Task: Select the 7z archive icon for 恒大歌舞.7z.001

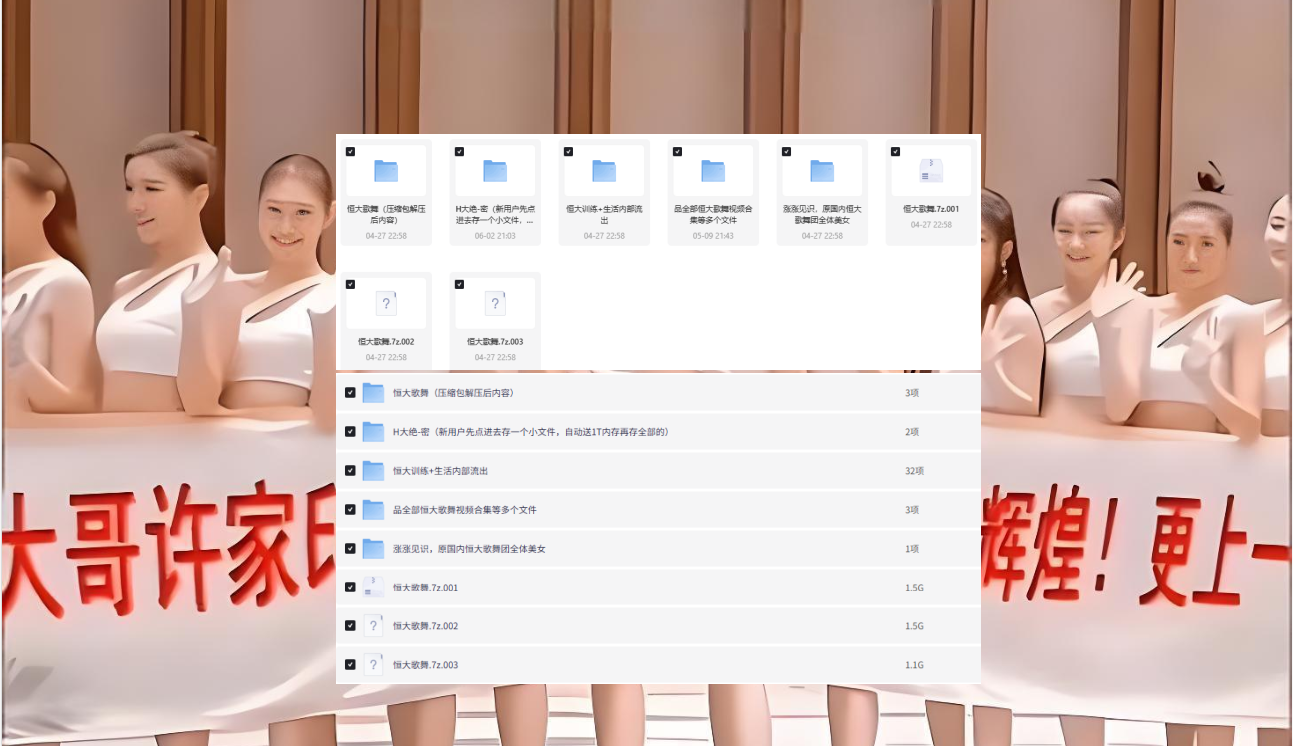Action: [x=930, y=170]
